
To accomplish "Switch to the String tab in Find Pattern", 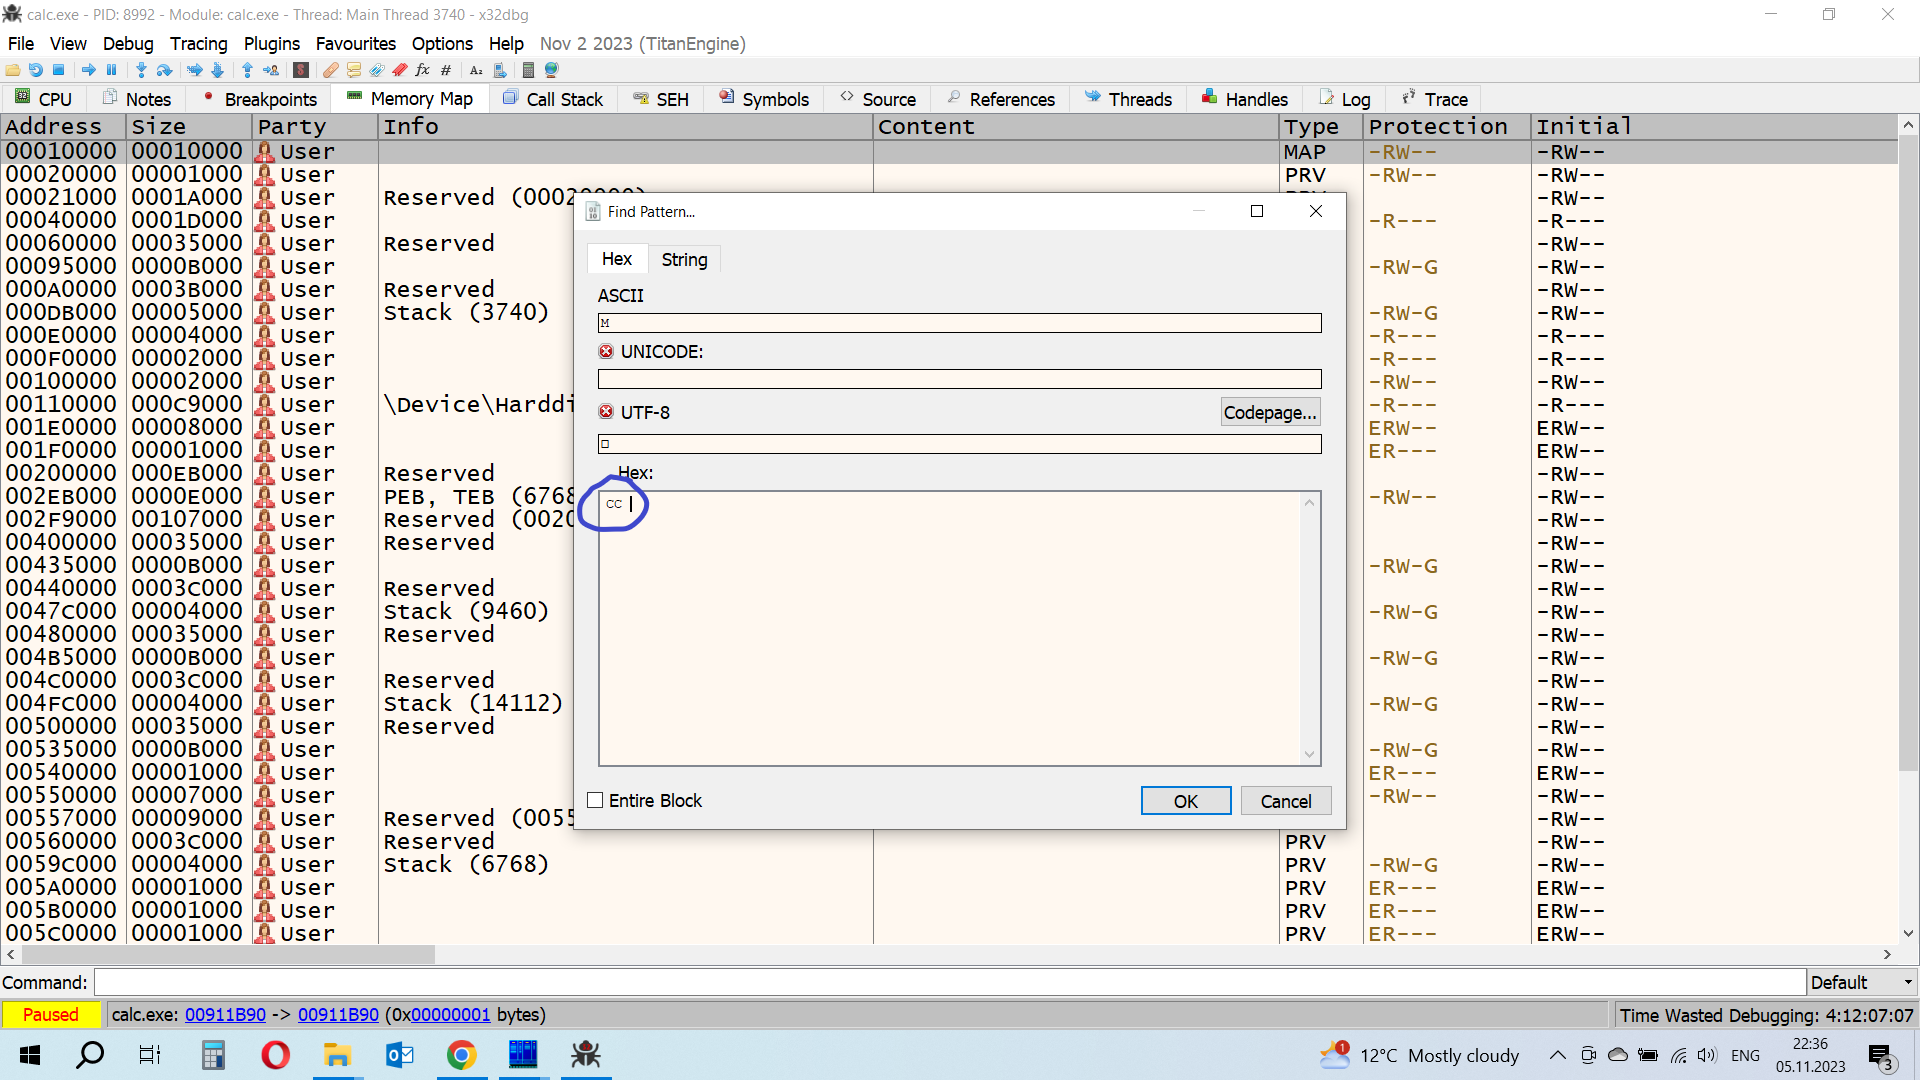I will pos(684,259).
